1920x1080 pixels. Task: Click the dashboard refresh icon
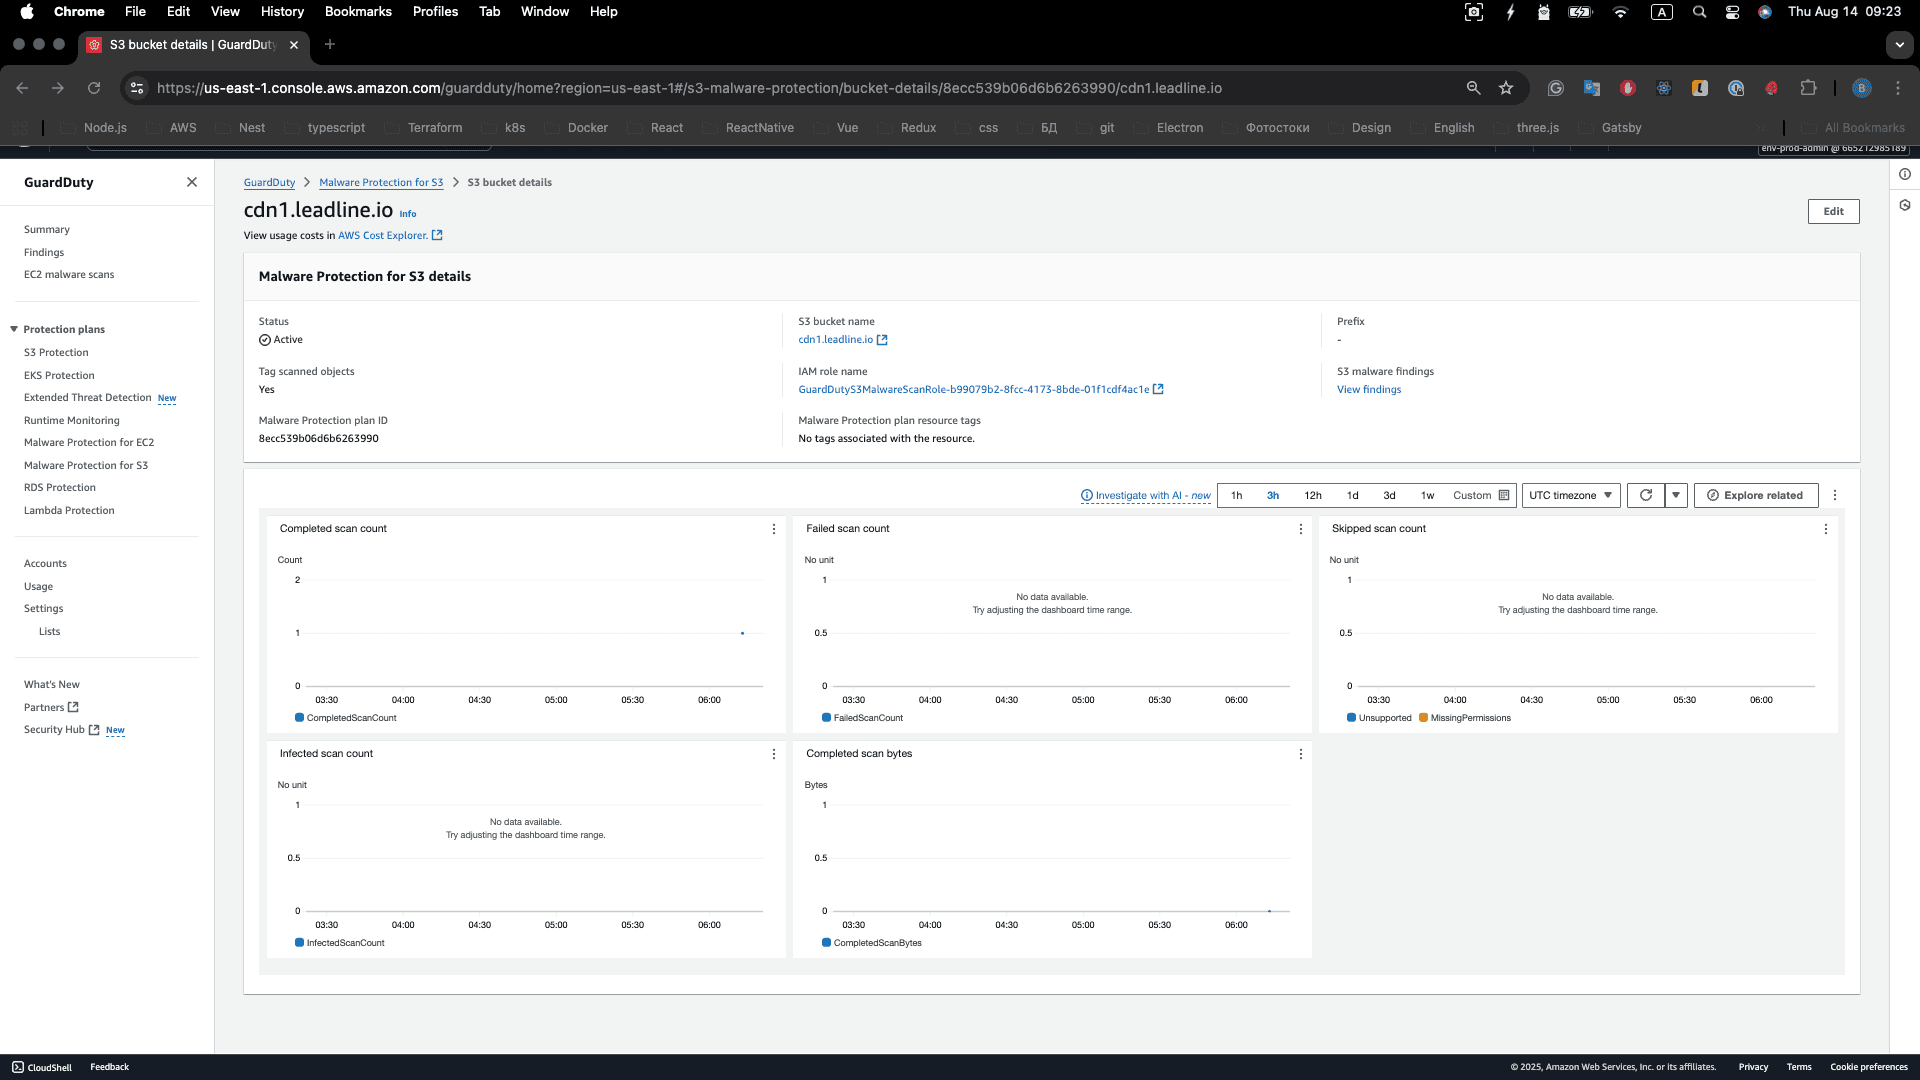(1646, 495)
